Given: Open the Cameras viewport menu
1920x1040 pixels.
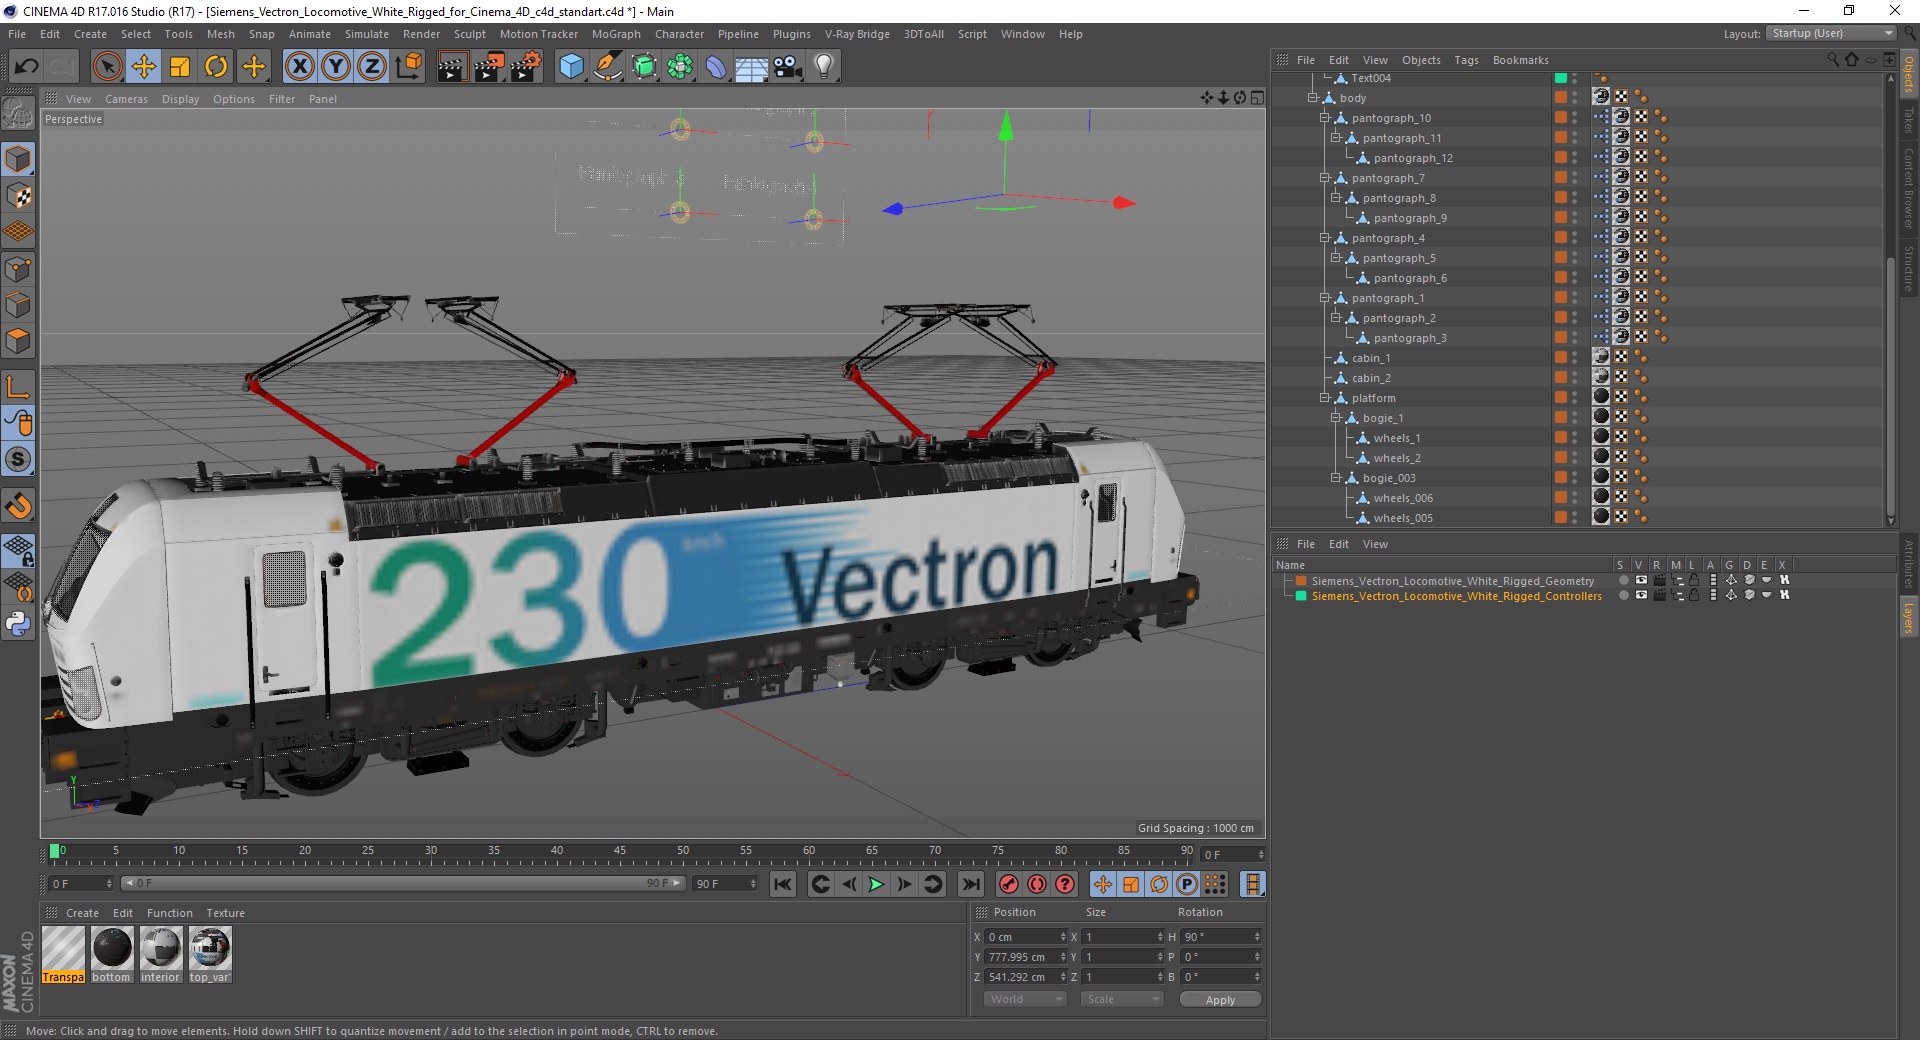Looking at the screenshot, I should click(x=126, y=99).
